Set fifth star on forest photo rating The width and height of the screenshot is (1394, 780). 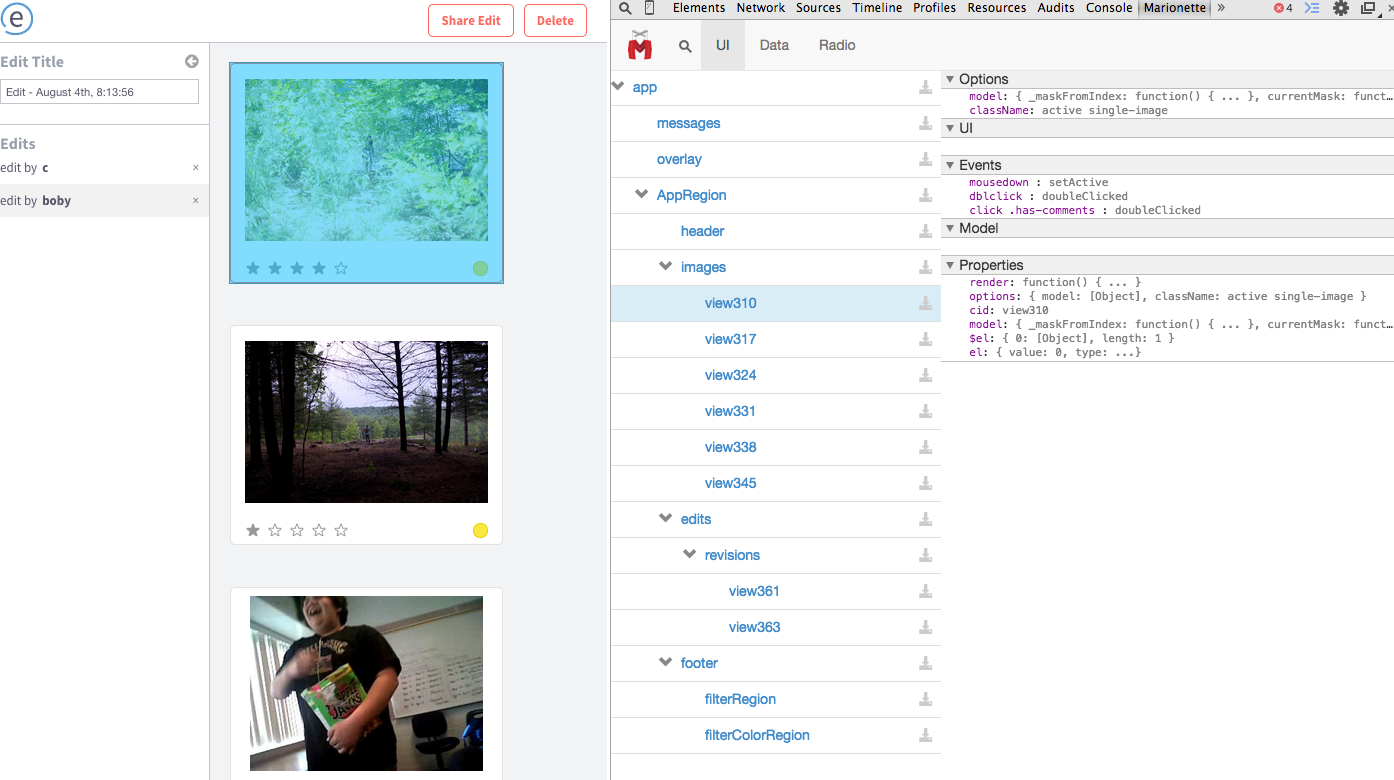click(341, 530)
